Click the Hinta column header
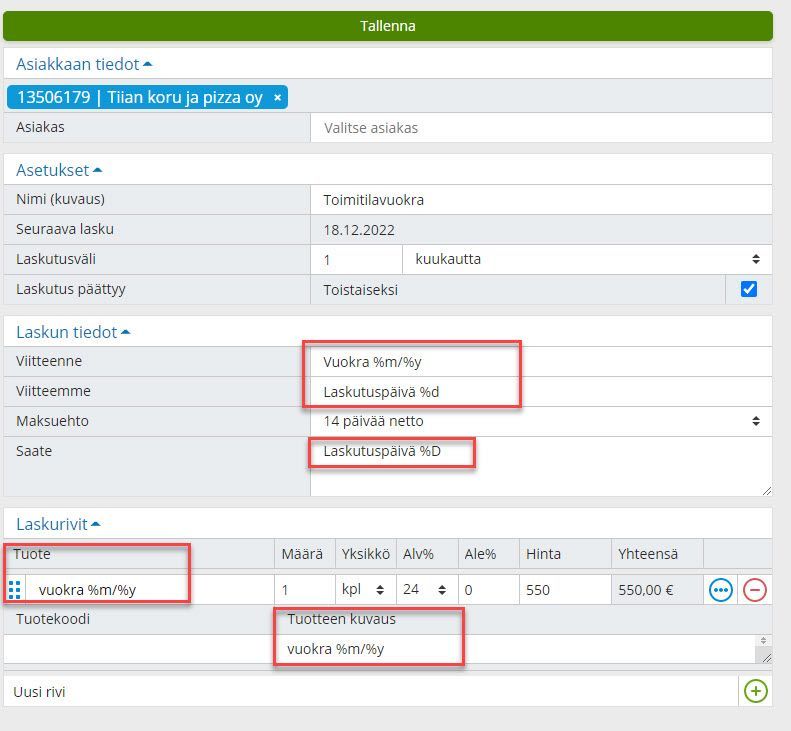Screen dimensions: 791x731 pos(543,554)
